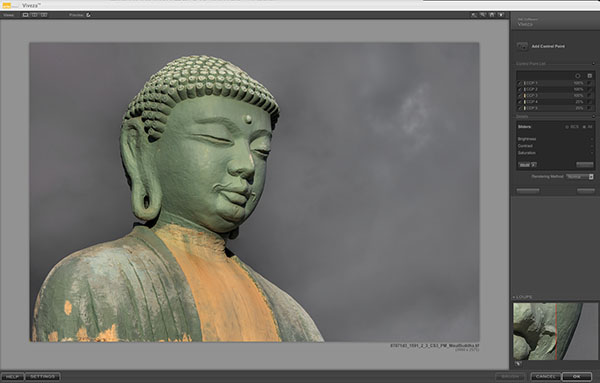Disable the CCP 5 control point checkbox

coord(520,108)
